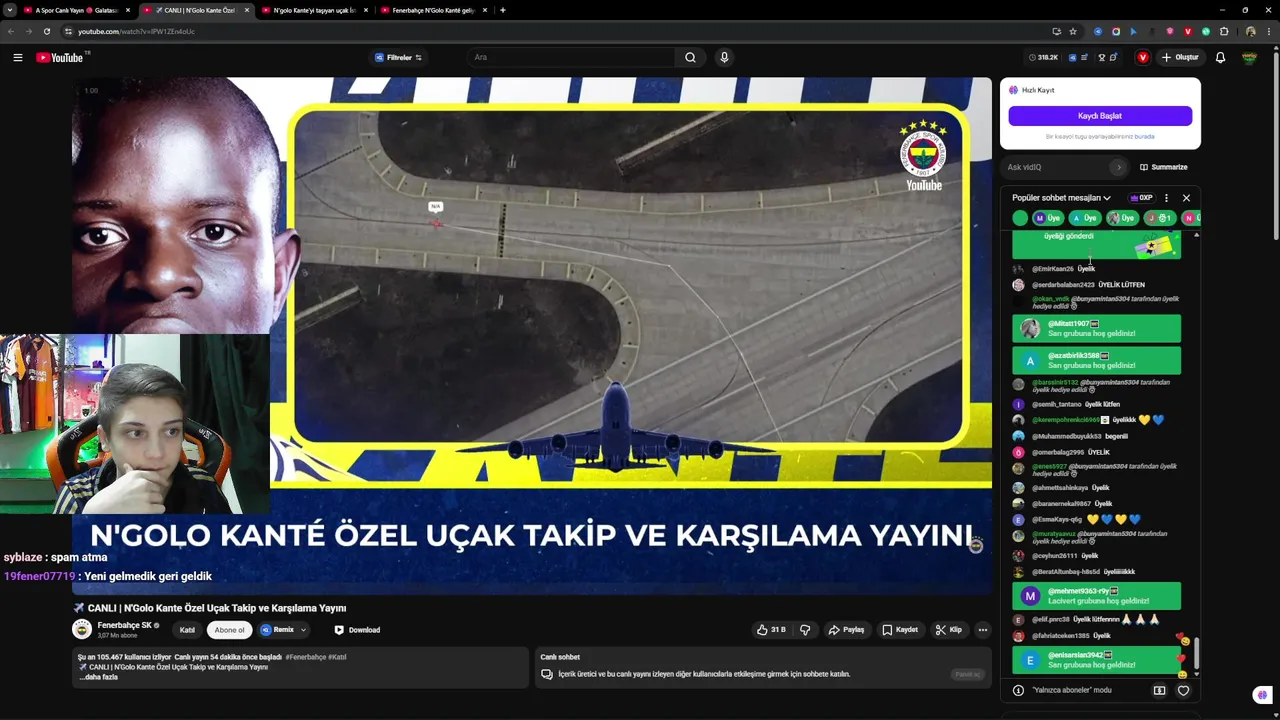
Task: Open the more actions ellipsis under the video
Action: coord(983,630)
